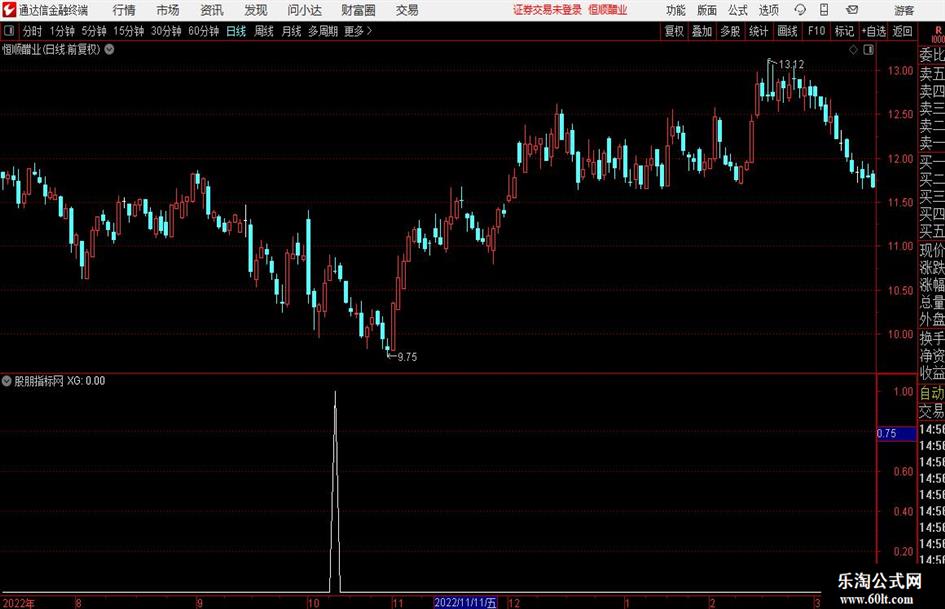Viewport: 945px width, 609px height.
Task: Toggle the right panel icon at chart top-right
Action: tap(868, 50)
